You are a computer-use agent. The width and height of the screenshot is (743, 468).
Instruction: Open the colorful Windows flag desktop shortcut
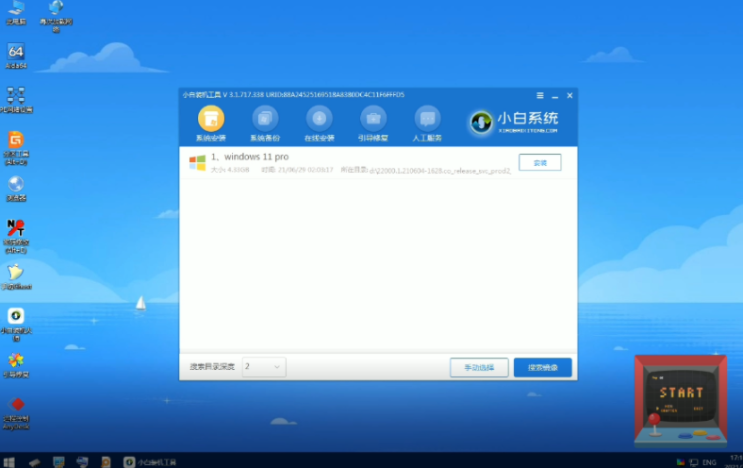click(x=16, y=360)
